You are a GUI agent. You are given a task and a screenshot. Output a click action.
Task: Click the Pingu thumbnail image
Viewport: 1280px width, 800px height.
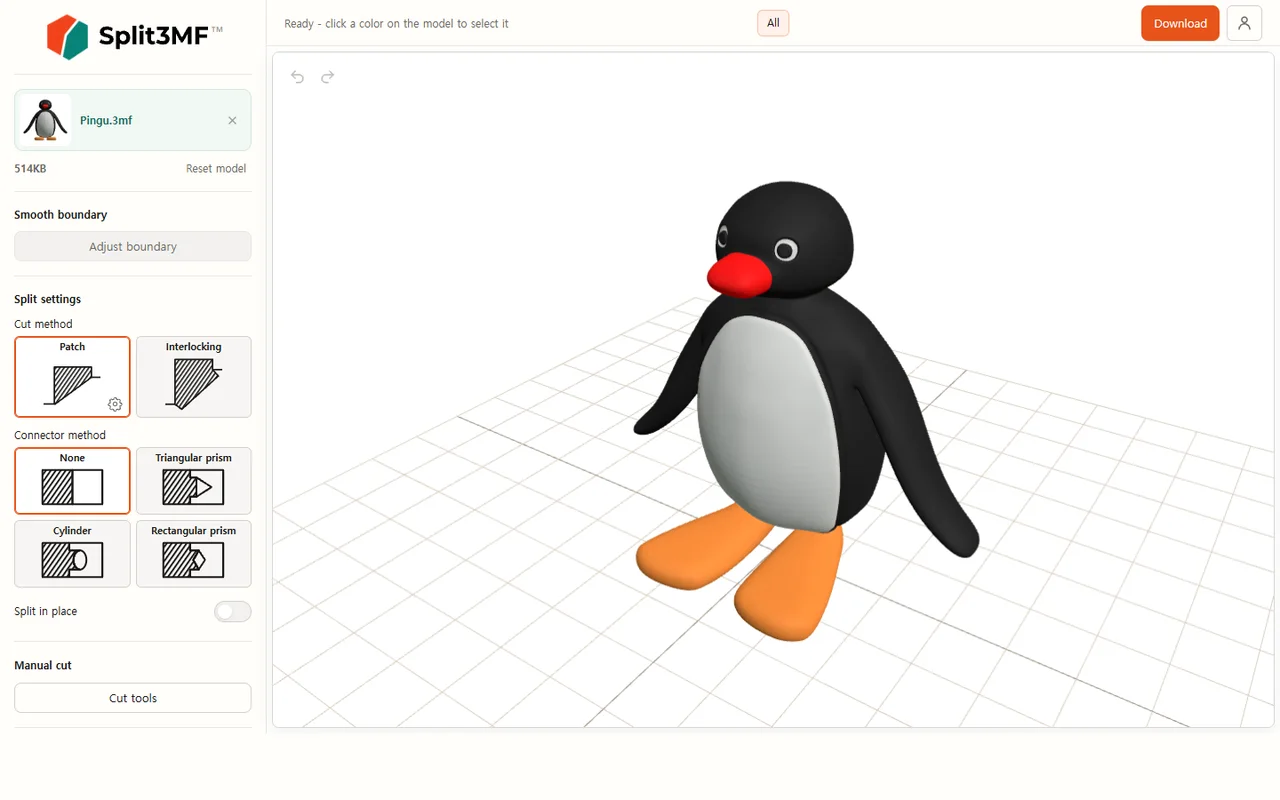(45, 120)
